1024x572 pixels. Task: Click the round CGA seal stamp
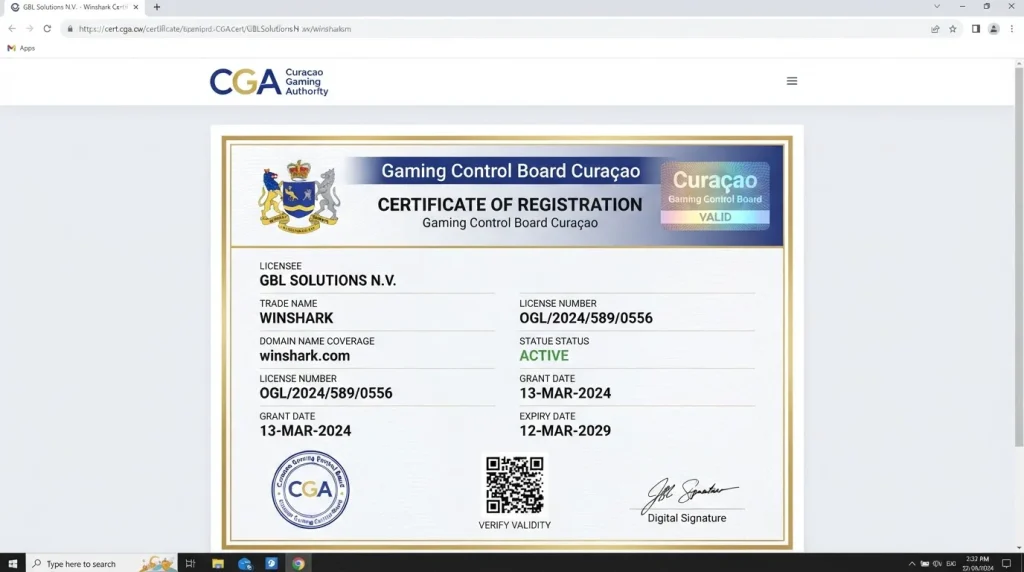pyautogui.click(x=310, y=489)
